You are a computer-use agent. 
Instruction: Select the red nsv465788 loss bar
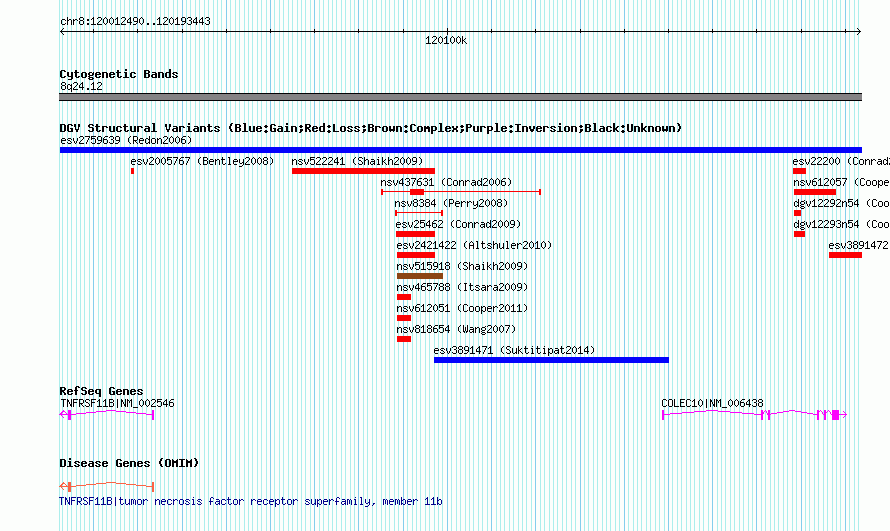click(404, 297)
